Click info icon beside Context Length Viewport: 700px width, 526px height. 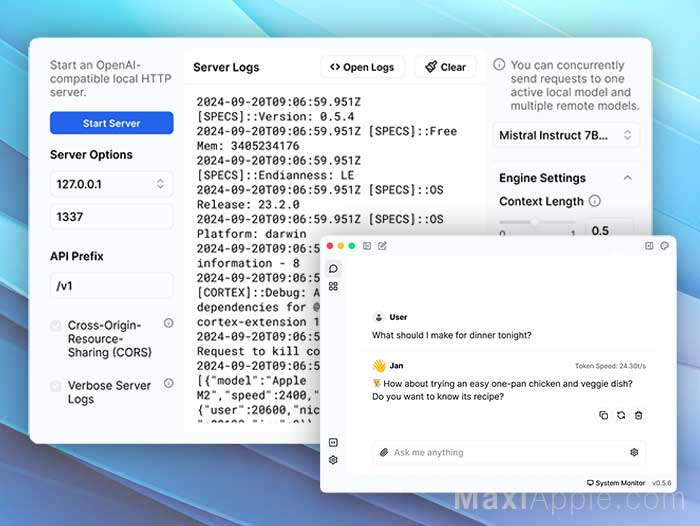tap(595, 201)
